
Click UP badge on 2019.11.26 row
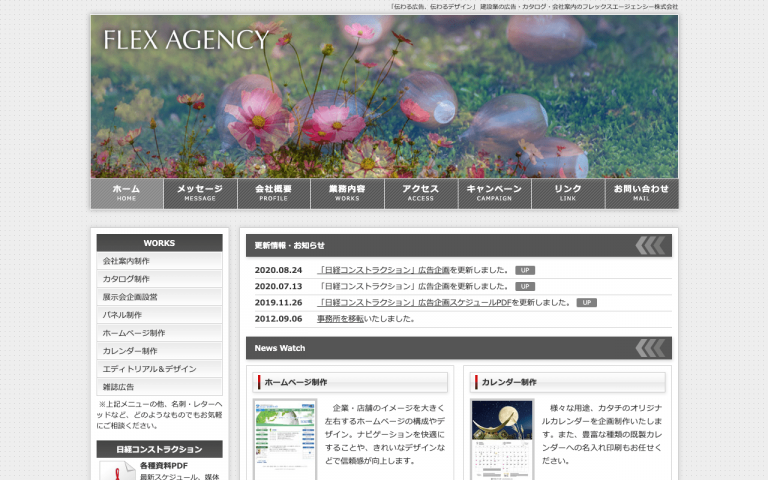tap(587, 303)
